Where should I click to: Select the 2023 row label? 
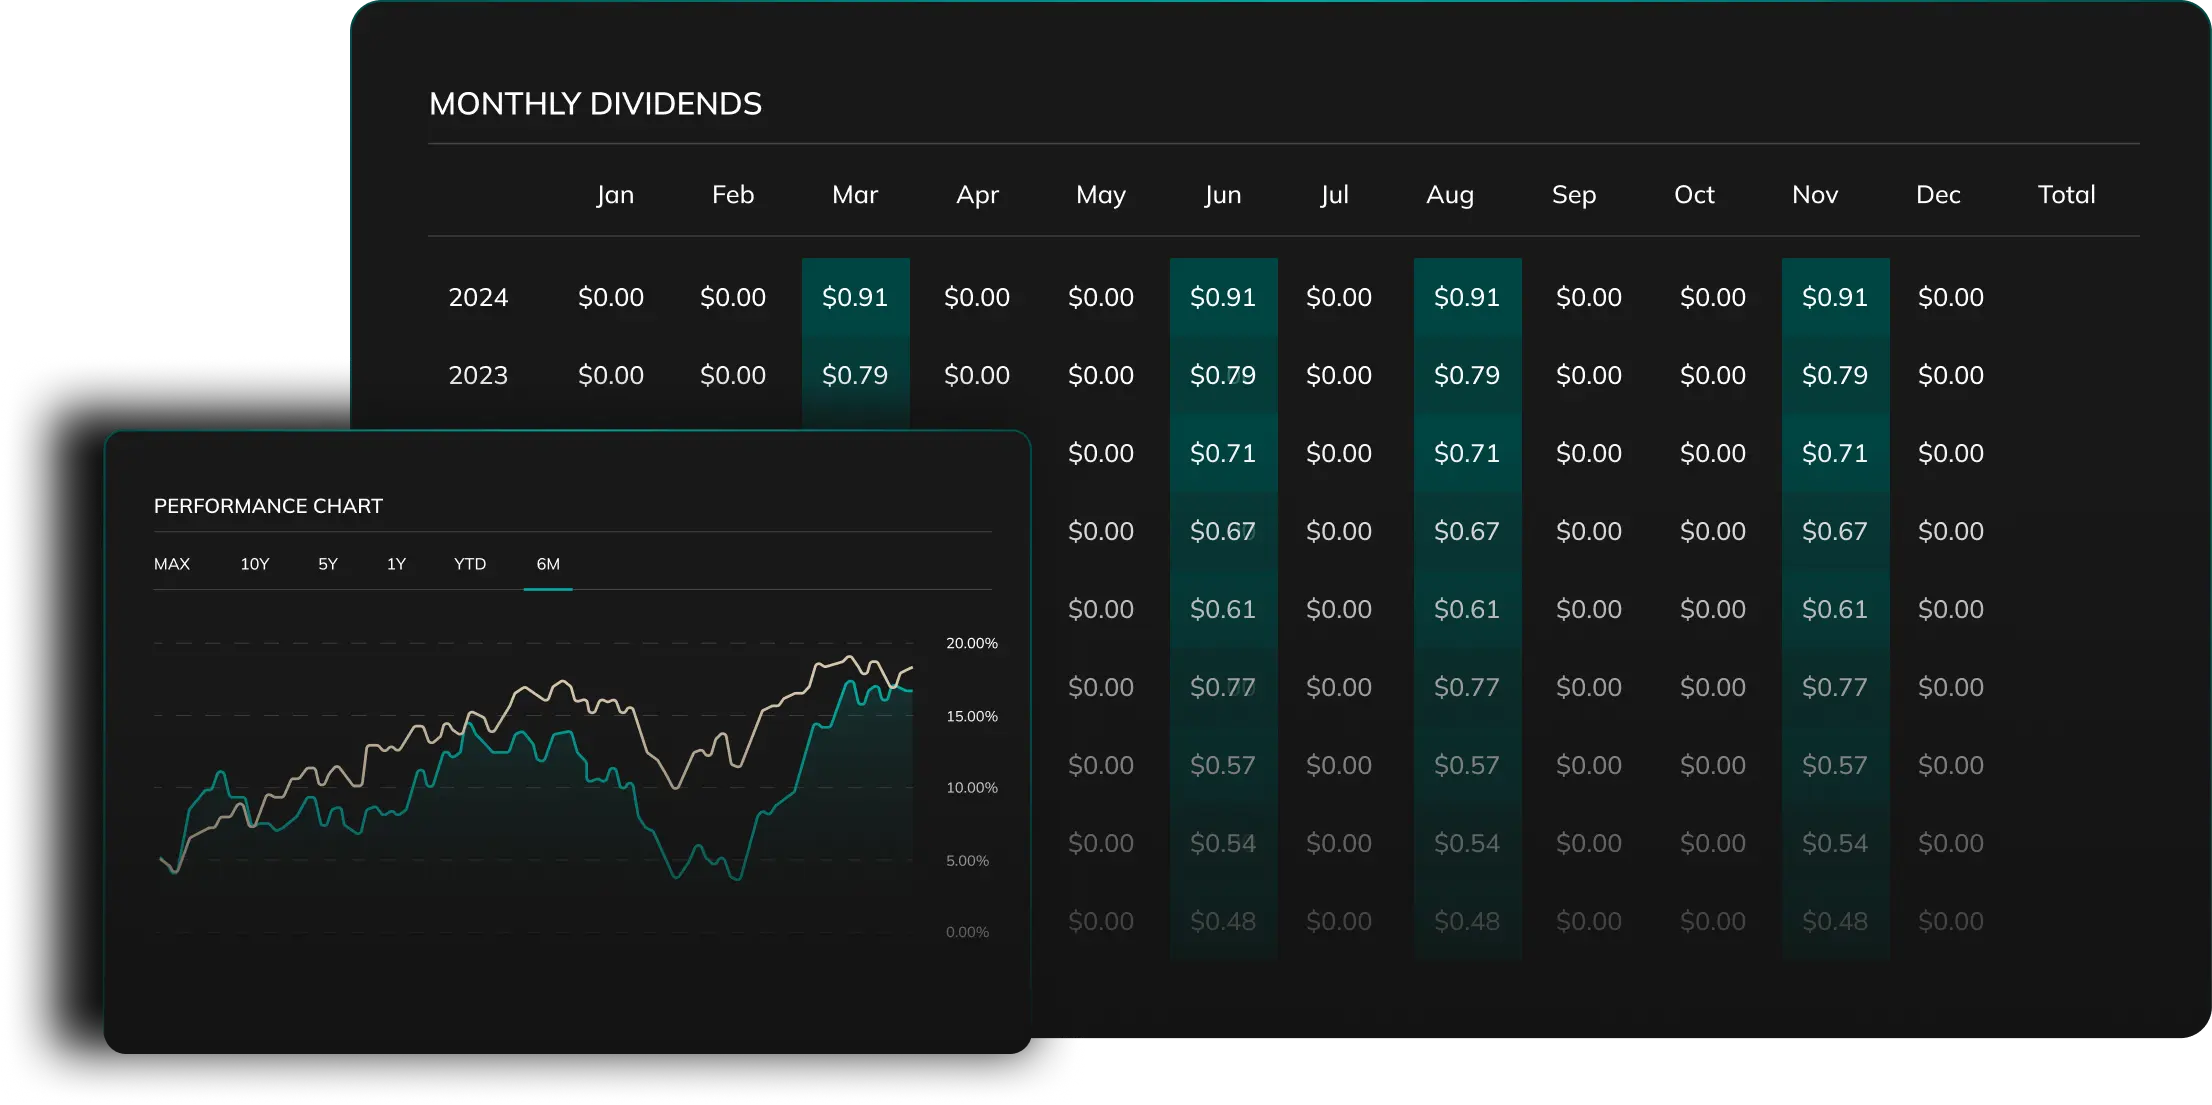(x=478, y=376)
